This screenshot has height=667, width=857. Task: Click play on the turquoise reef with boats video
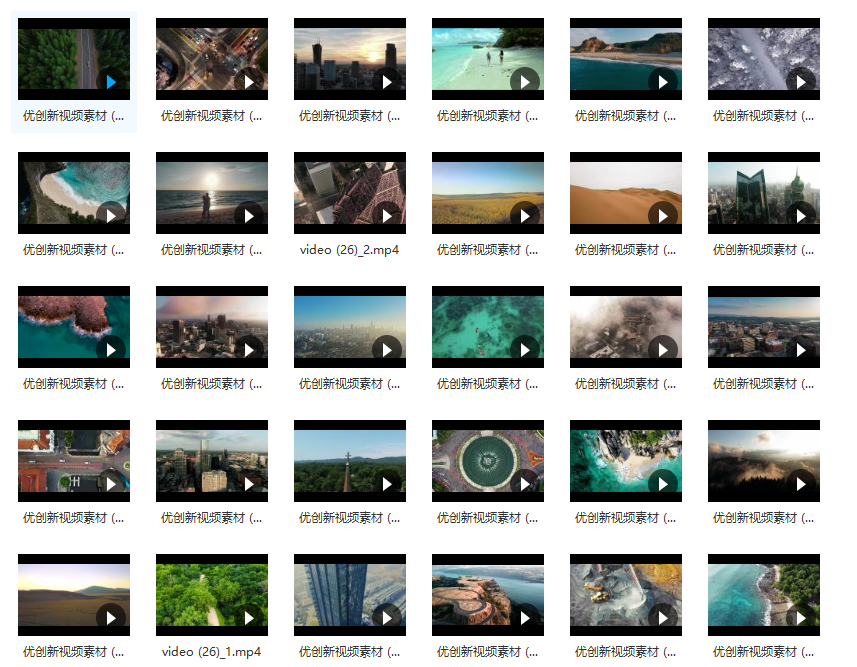click(525, 350)
